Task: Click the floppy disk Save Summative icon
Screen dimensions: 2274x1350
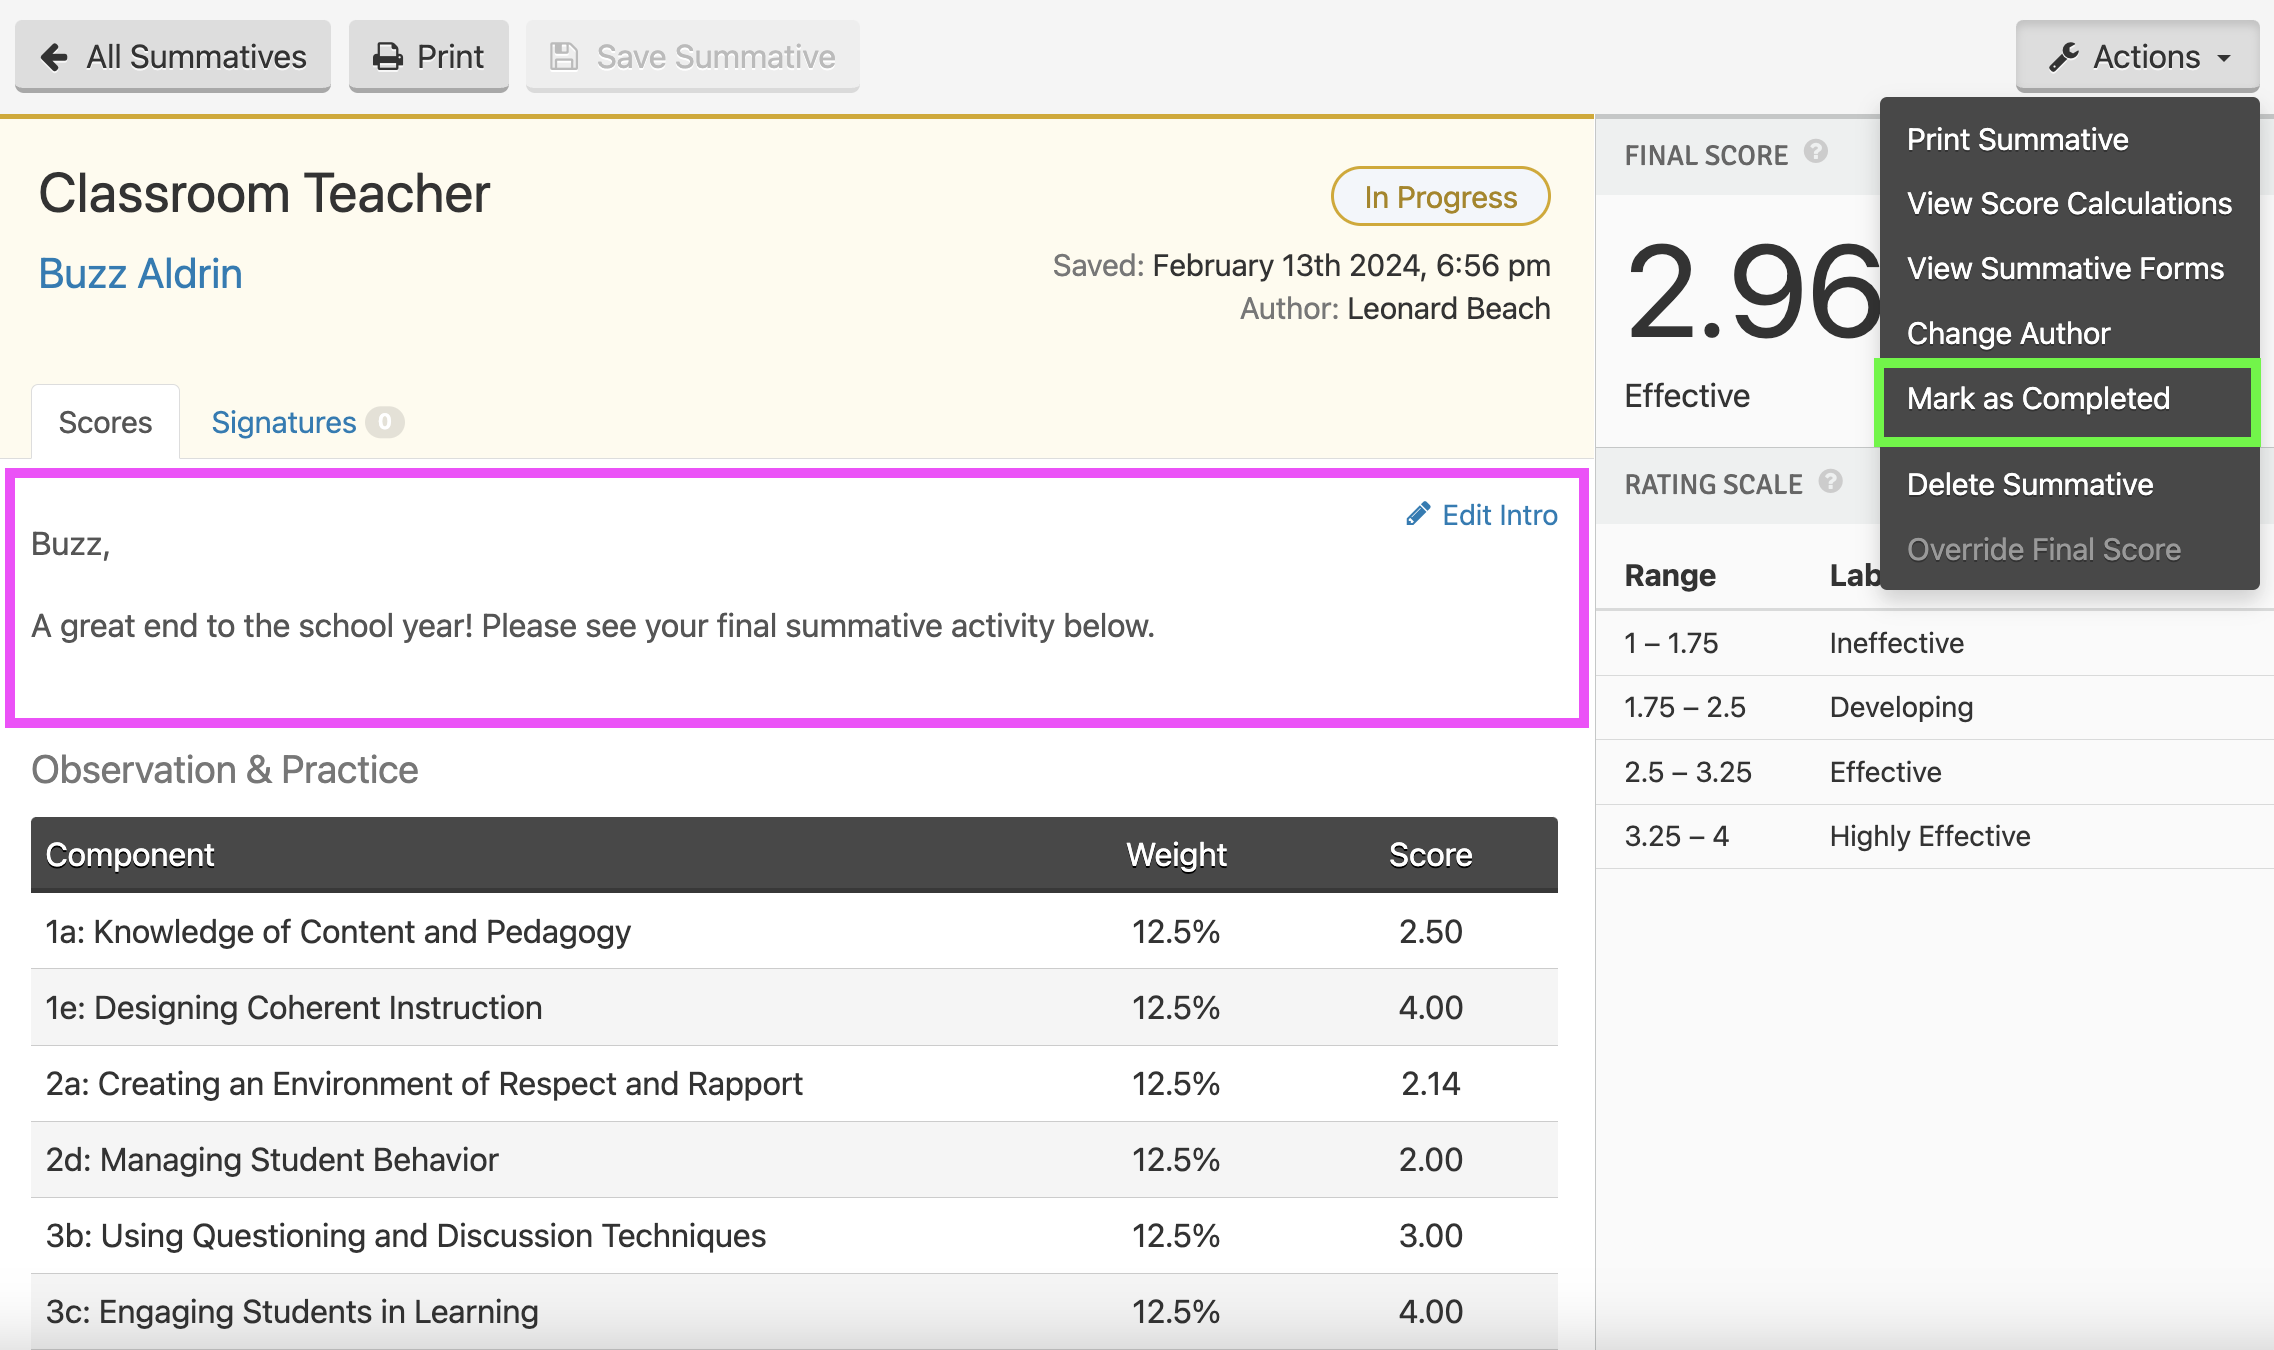Action: click(x=564, y=57)
